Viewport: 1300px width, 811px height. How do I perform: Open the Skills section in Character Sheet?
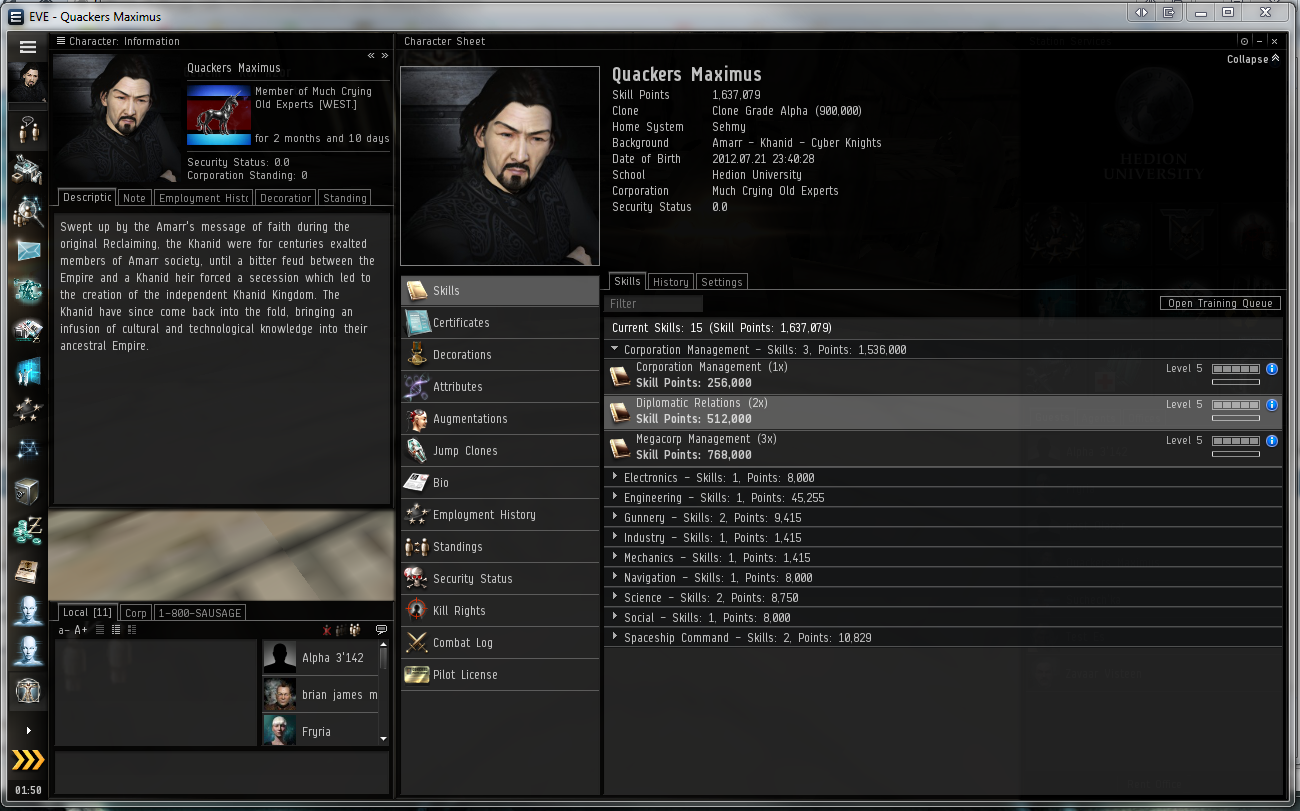pos(500,290)
